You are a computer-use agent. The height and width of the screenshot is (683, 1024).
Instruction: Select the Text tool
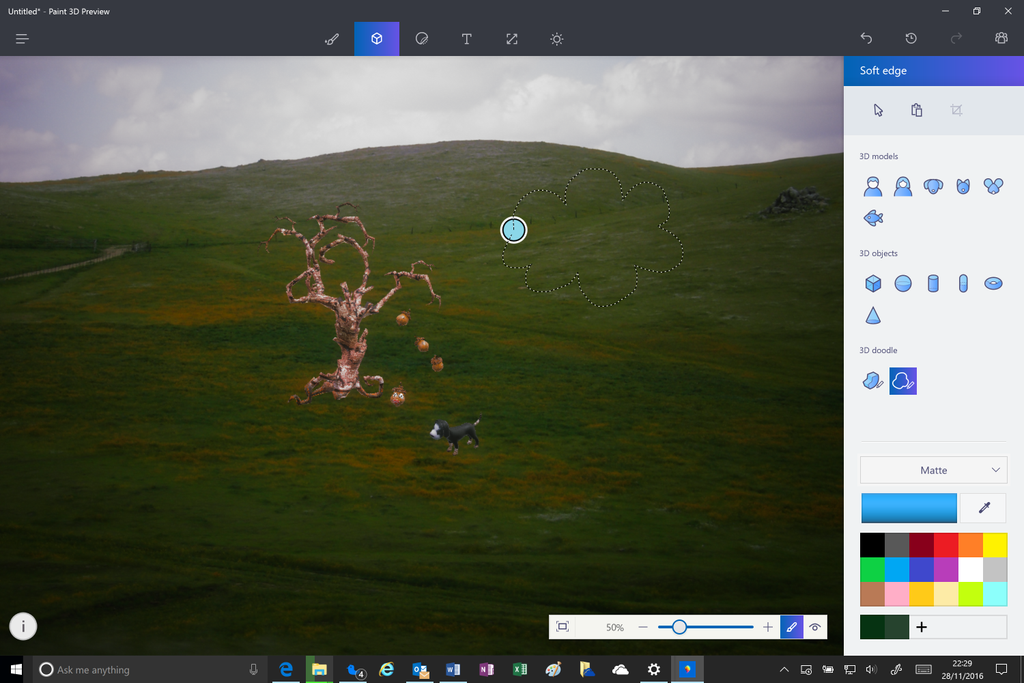point(466,39)
